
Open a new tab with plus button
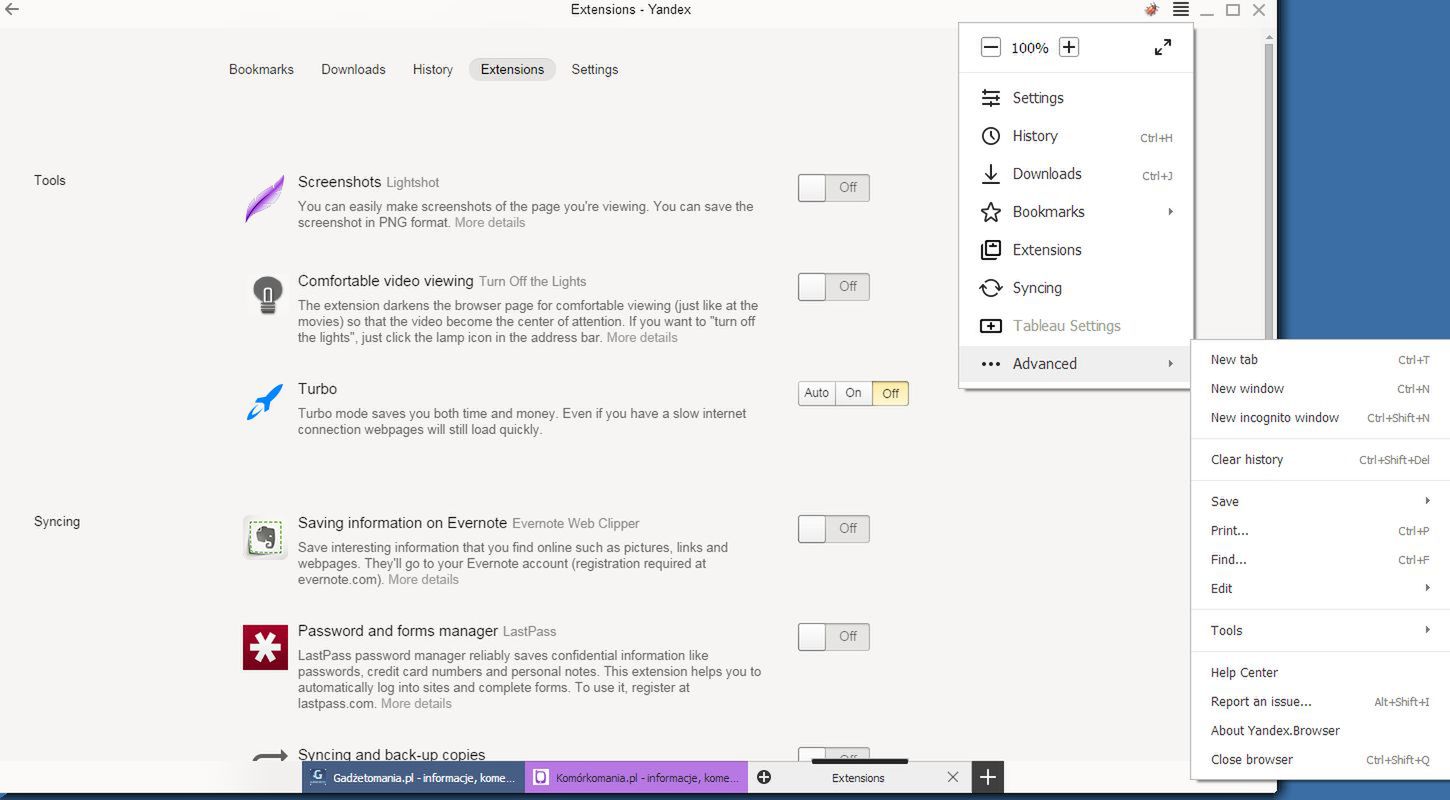987,777
